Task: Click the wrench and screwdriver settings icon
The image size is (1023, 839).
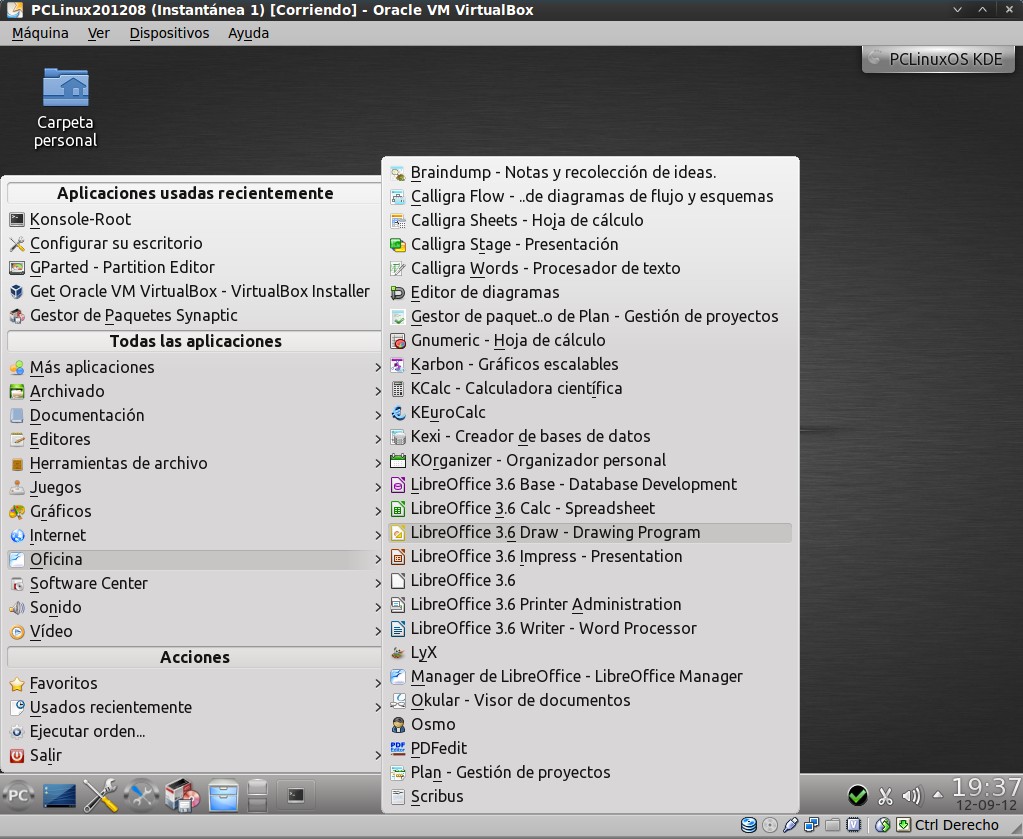Action: (100, 796)
